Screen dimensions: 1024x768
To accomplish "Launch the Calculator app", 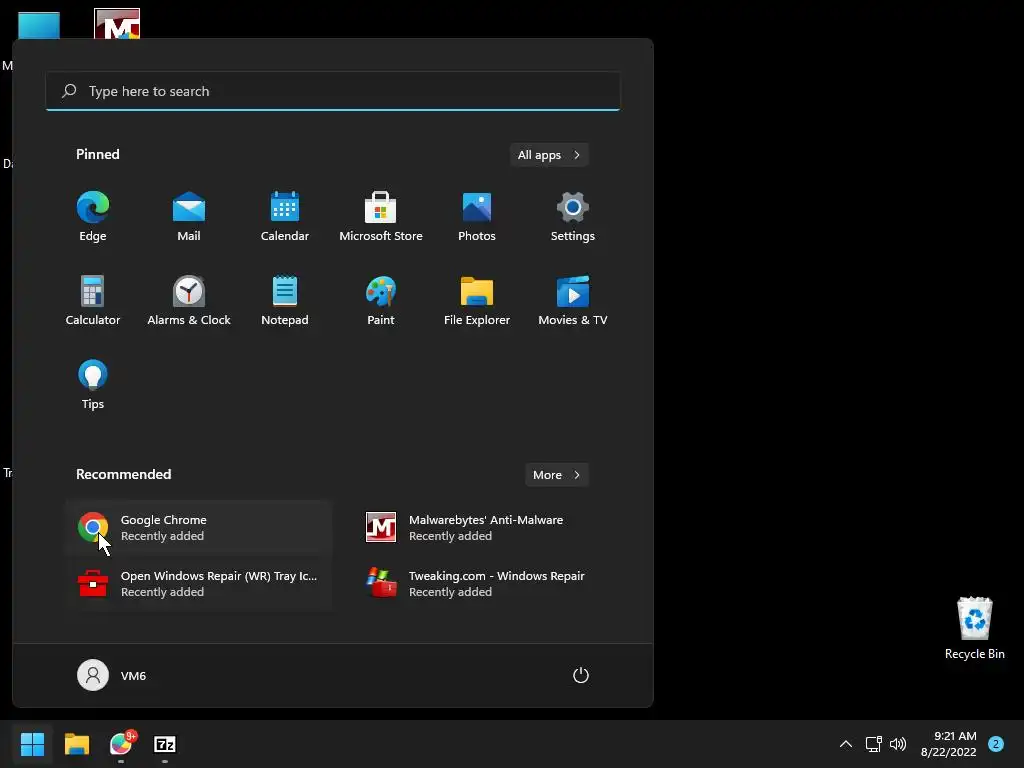I will 93,300.
